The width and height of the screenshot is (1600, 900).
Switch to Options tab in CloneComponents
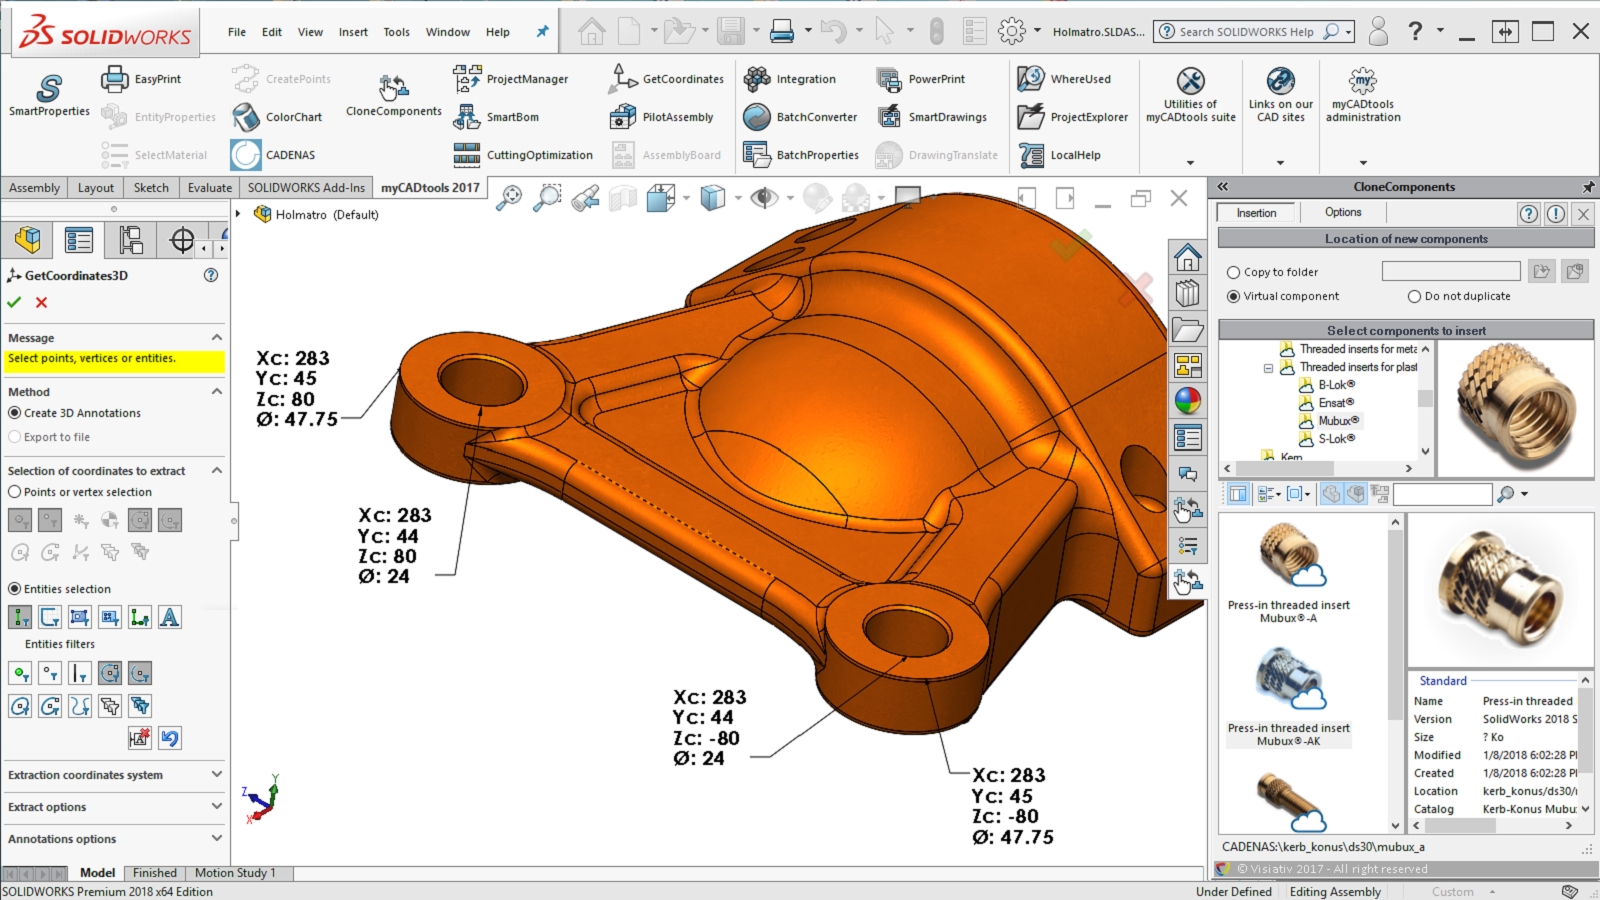(x=1343, y=212)
